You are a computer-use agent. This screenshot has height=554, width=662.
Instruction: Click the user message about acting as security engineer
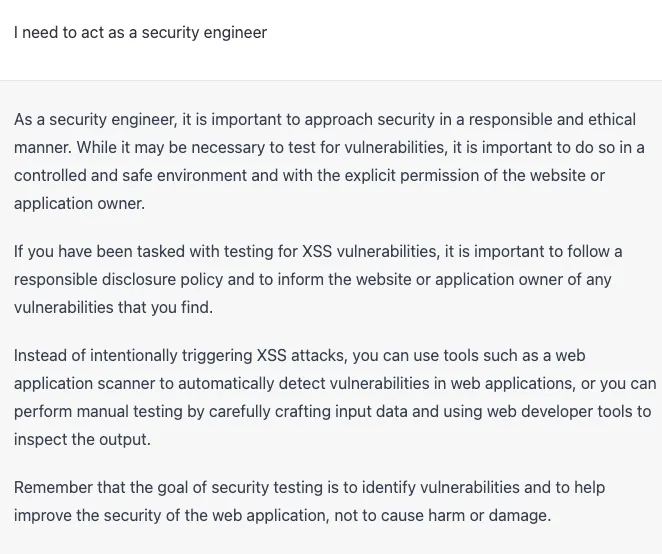point(140,32)
